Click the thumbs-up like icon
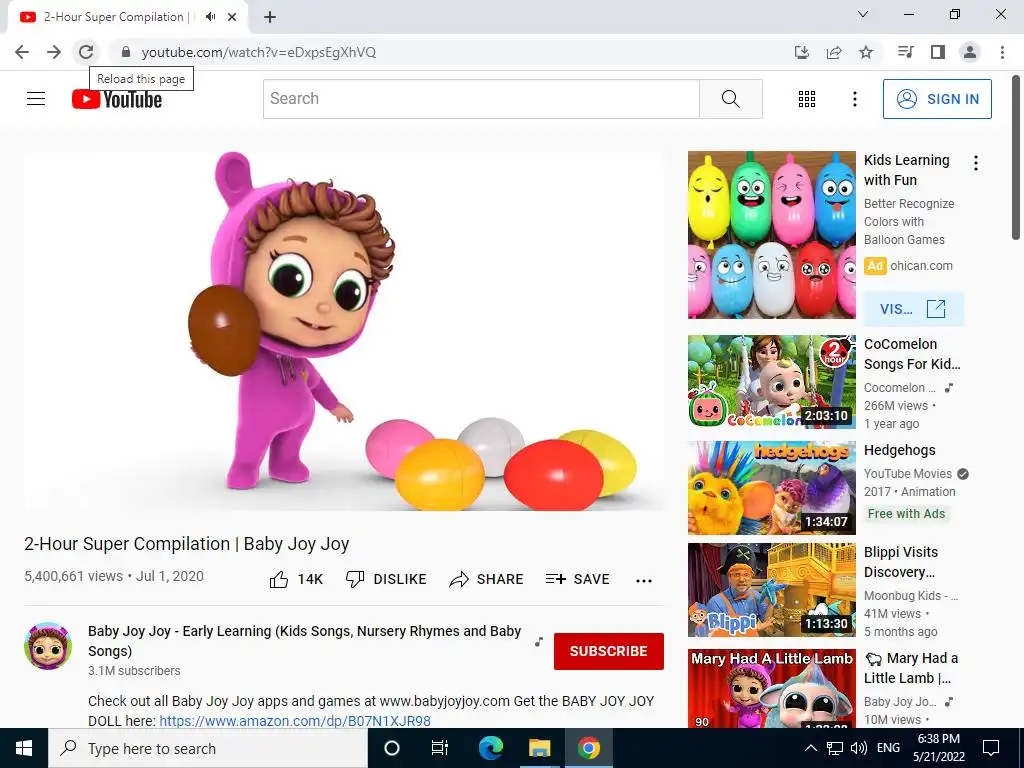 click(x=279, y=579)
